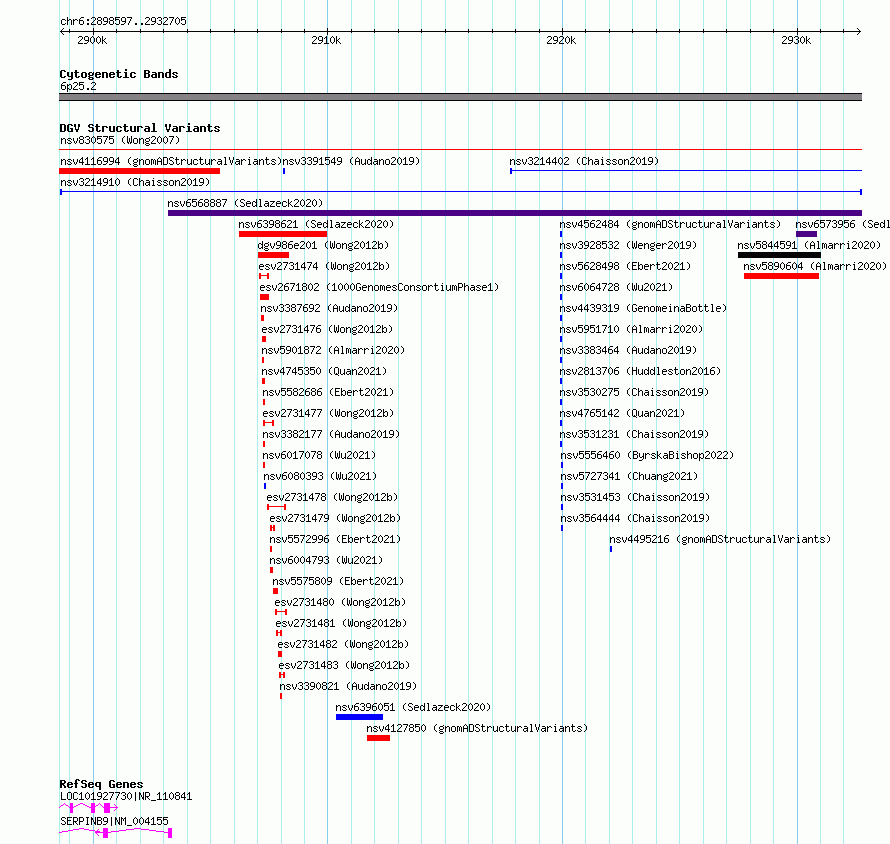This screenshot has height=844, width=890.
Task: Open SERPINB9|NM_004155 gene label
Action: pos(114,821)
